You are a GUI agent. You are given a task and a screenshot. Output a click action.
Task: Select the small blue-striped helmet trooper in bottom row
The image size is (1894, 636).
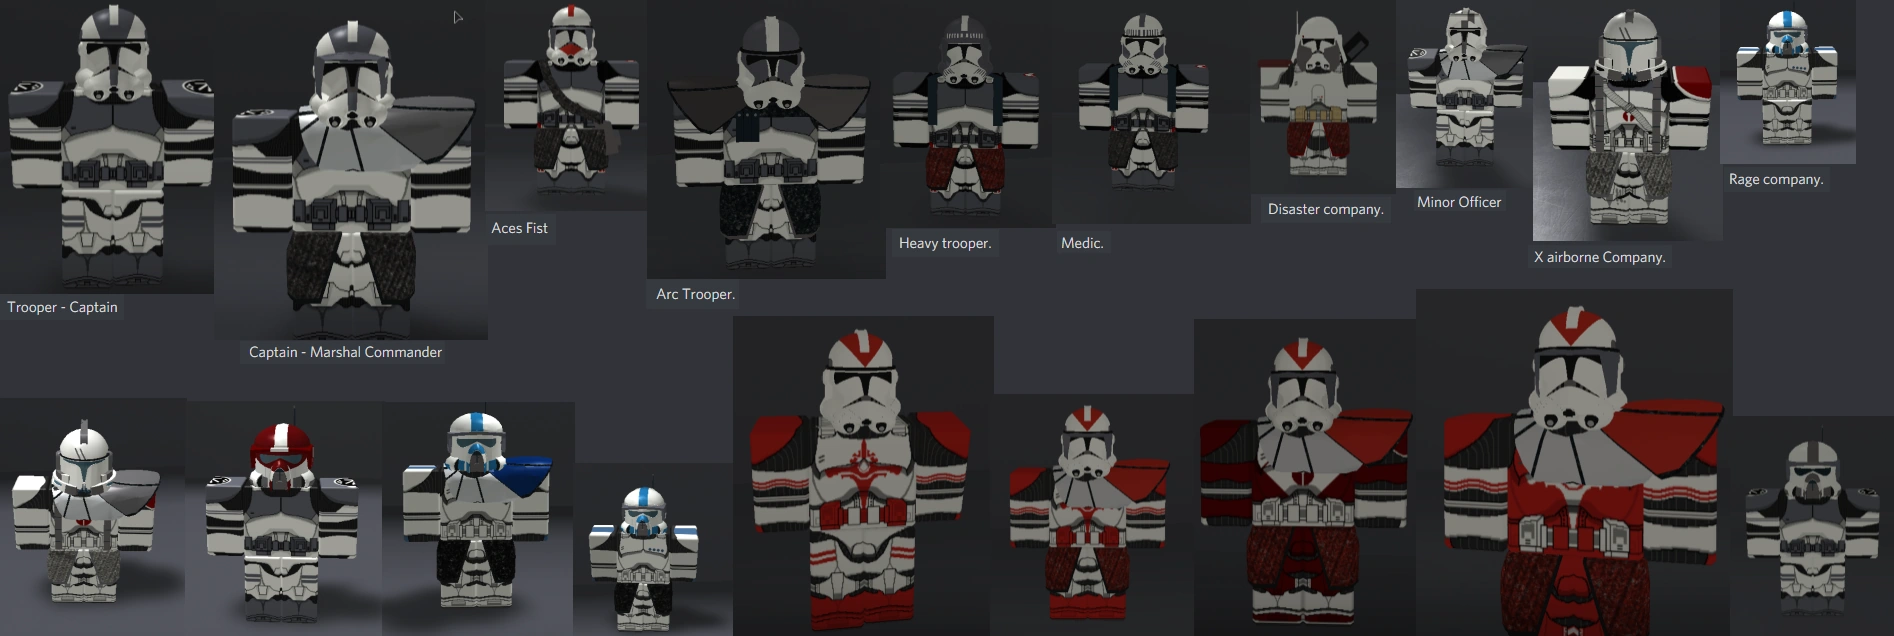[x=653, y=549]
